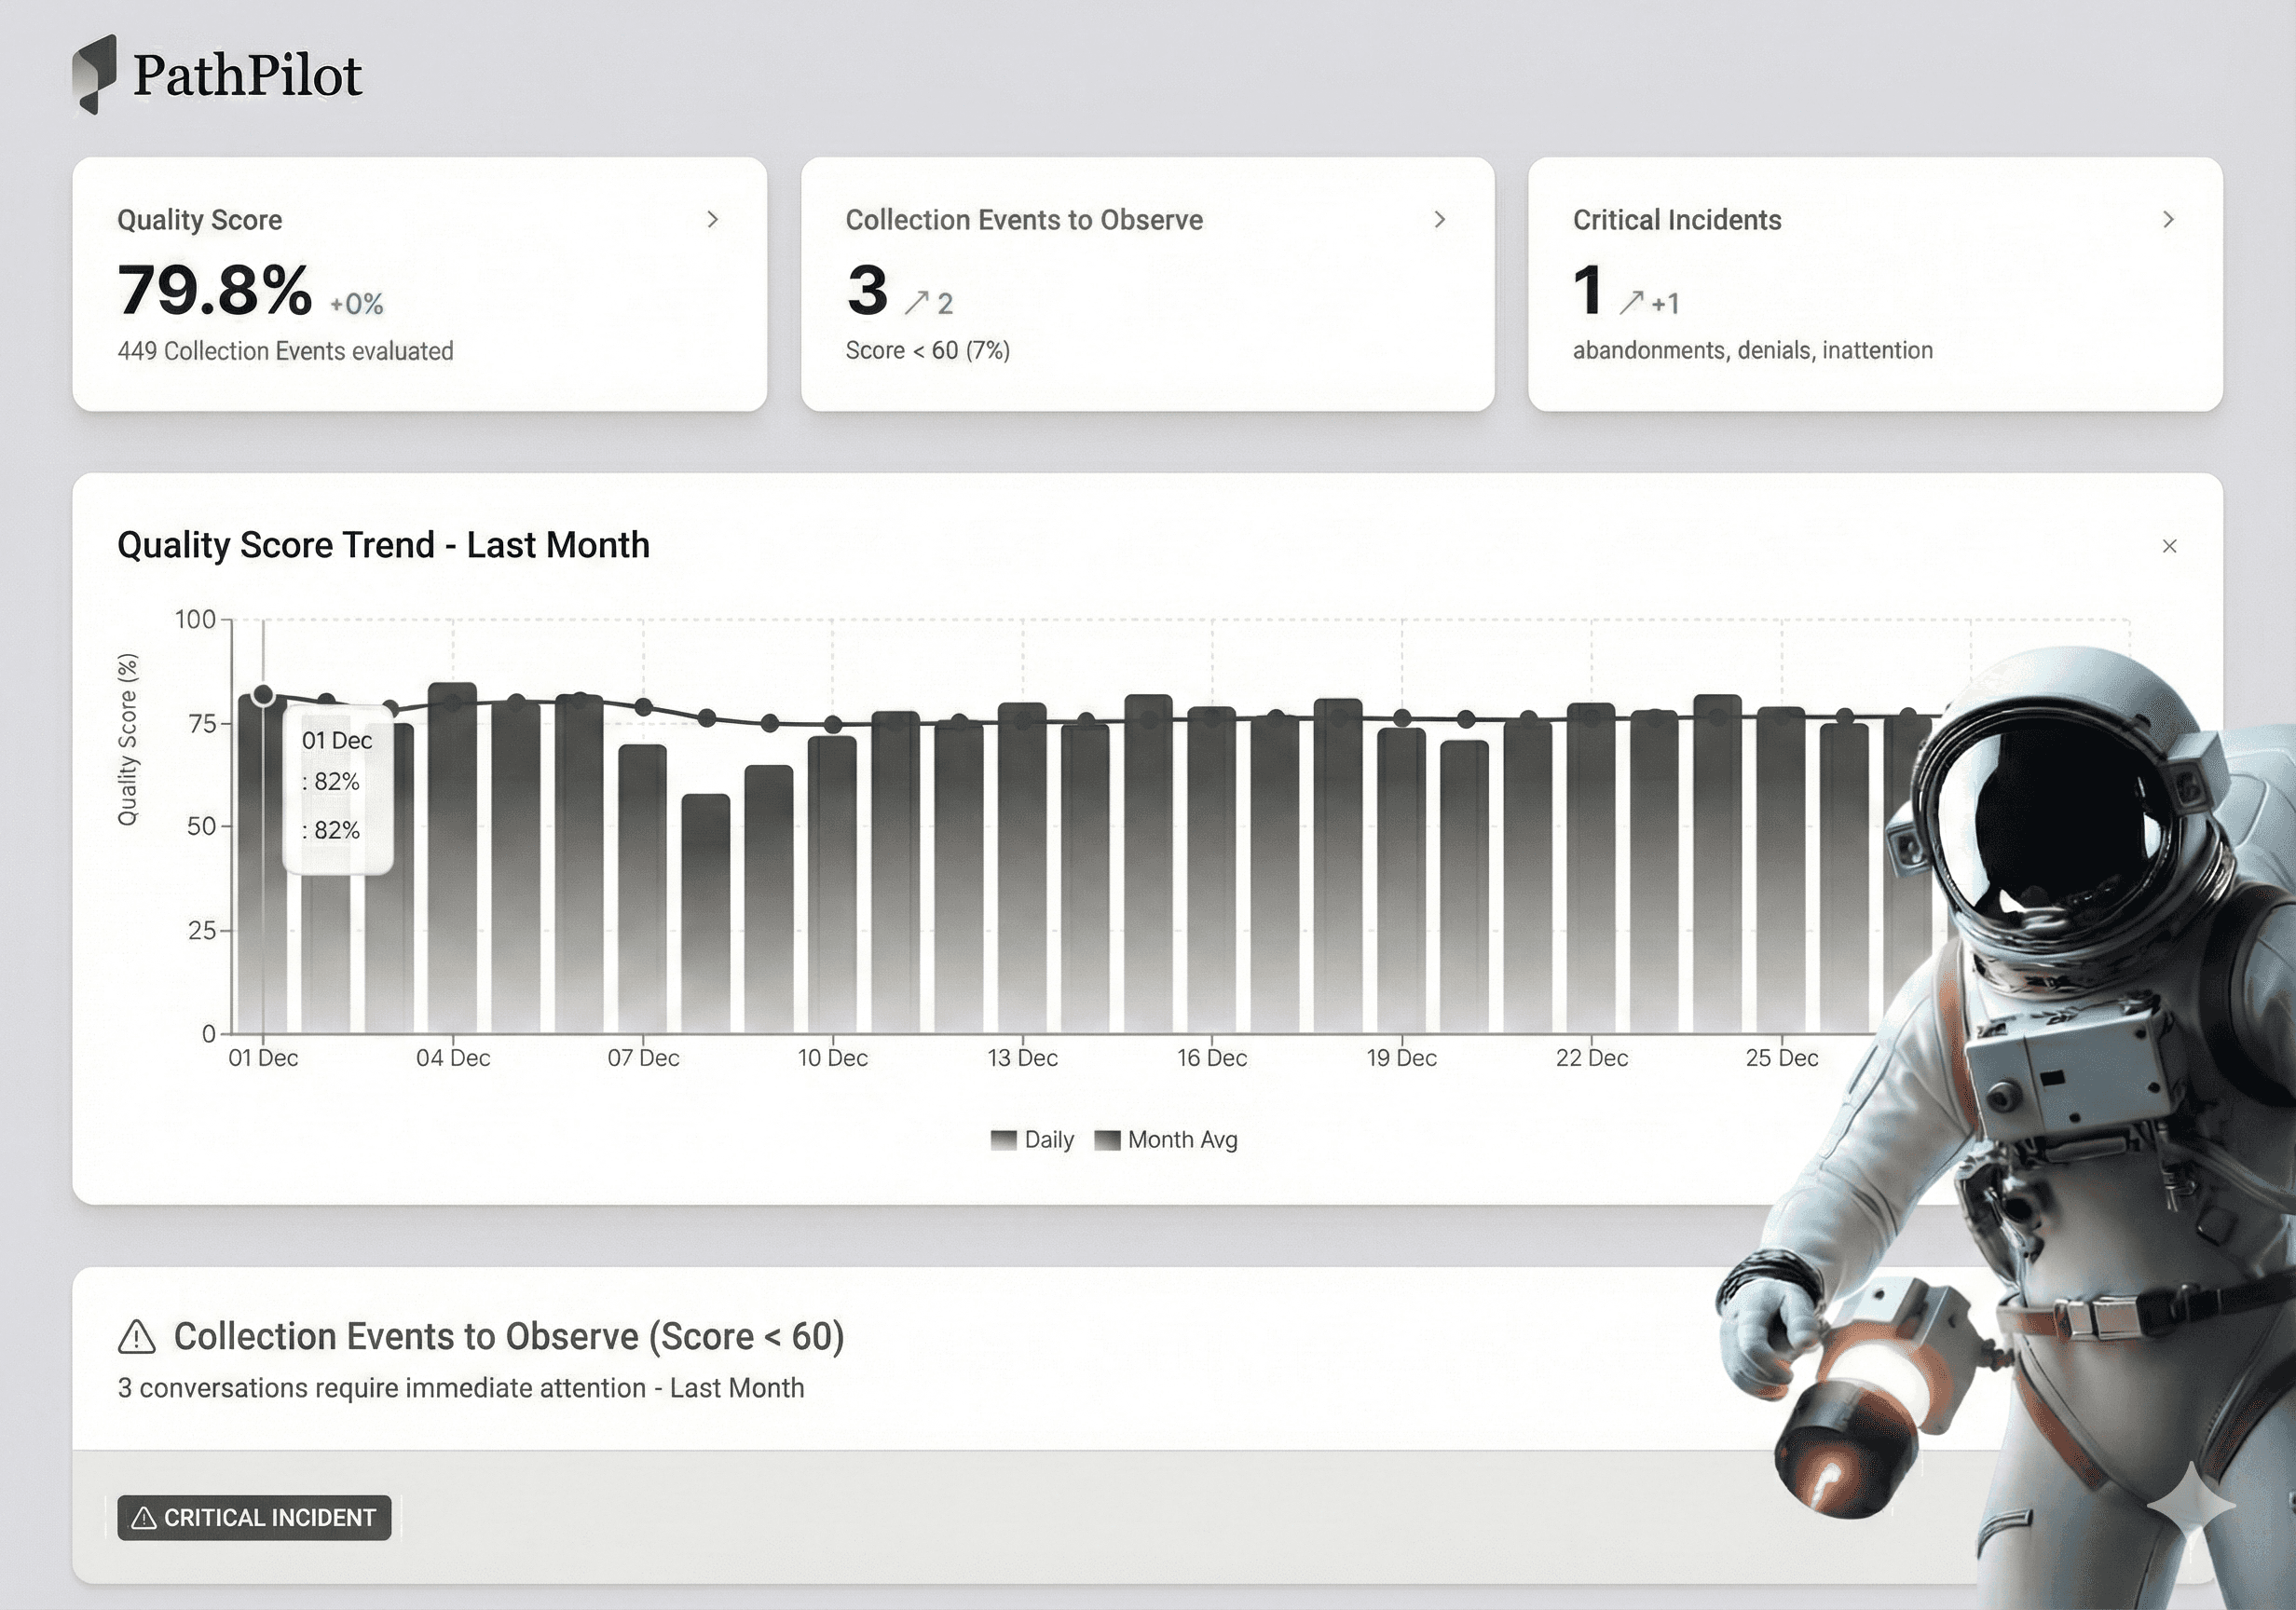2296x1610 pixels.
Task: Click the 10 Dec axis label
Action: 832,1058
